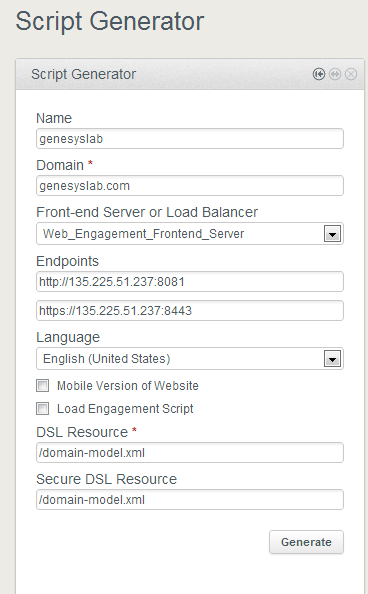Click the Secure DSL Resource input field
The image size is (368, 594).
point(190,500)
